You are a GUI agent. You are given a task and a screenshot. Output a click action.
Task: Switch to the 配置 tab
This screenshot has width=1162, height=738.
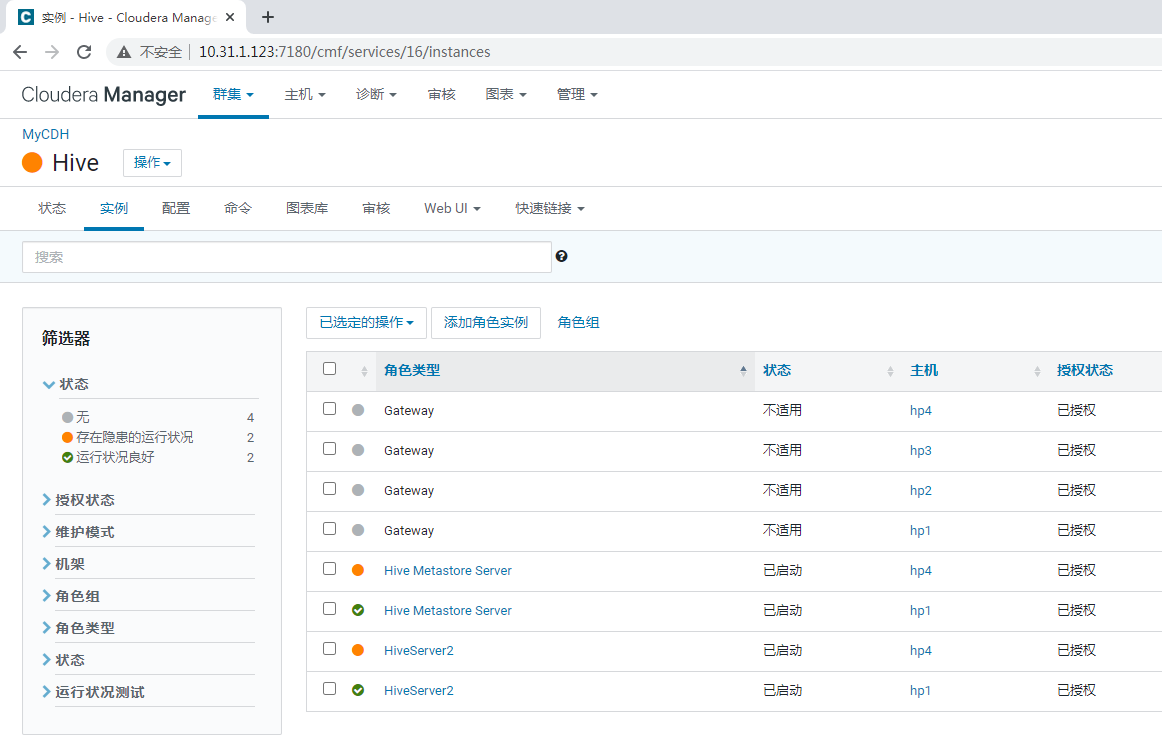(176, 208)
